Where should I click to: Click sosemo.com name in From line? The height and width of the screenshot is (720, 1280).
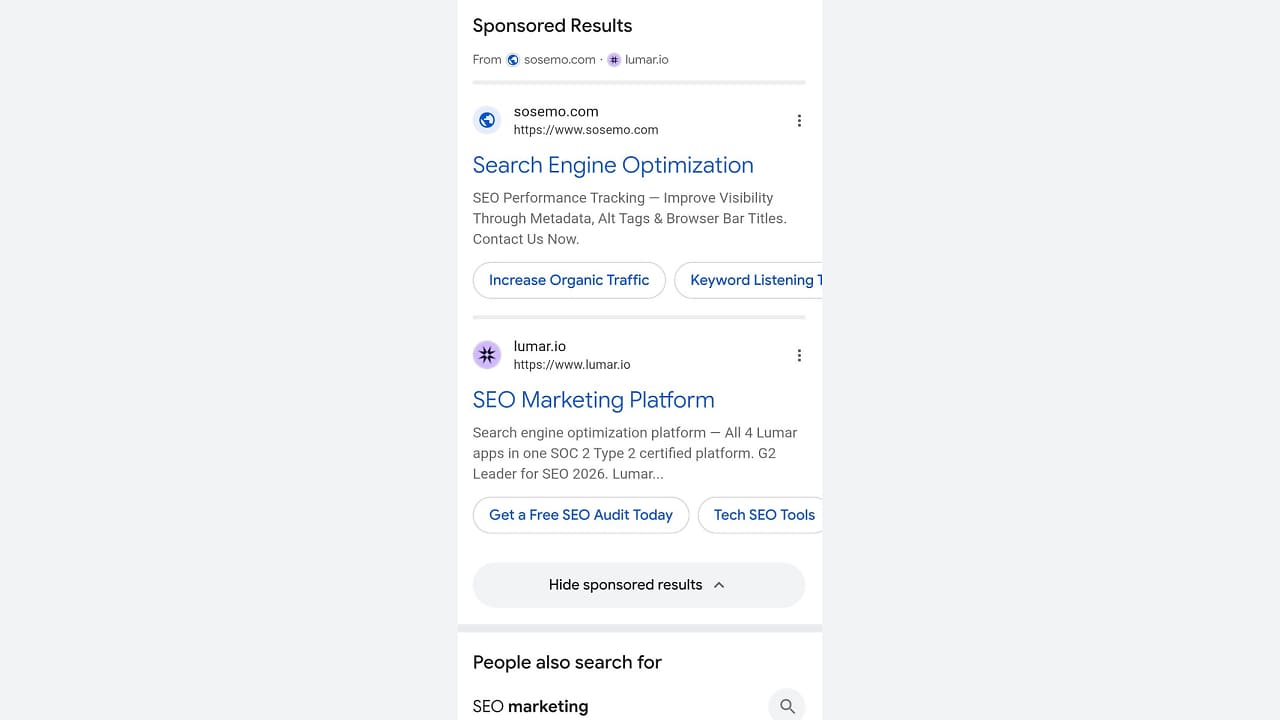click(560, 60)
